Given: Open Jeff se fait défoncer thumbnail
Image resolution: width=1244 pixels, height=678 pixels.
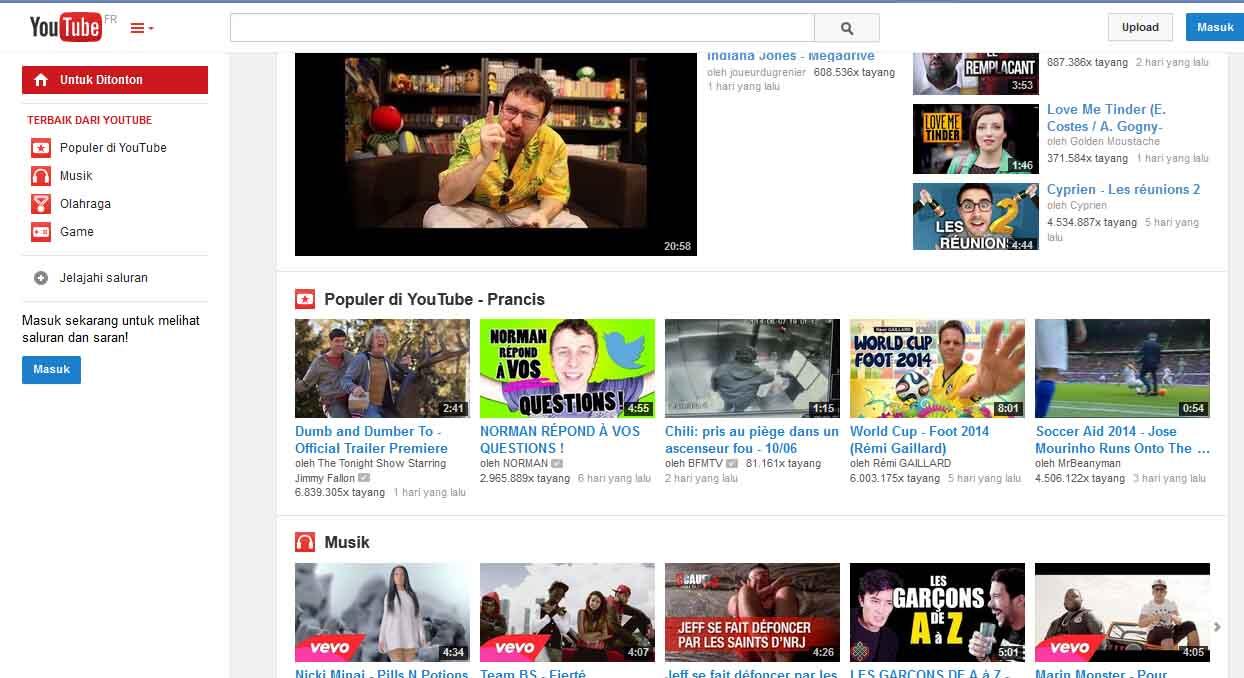Looking at the screenshot, I should (752, 612).
